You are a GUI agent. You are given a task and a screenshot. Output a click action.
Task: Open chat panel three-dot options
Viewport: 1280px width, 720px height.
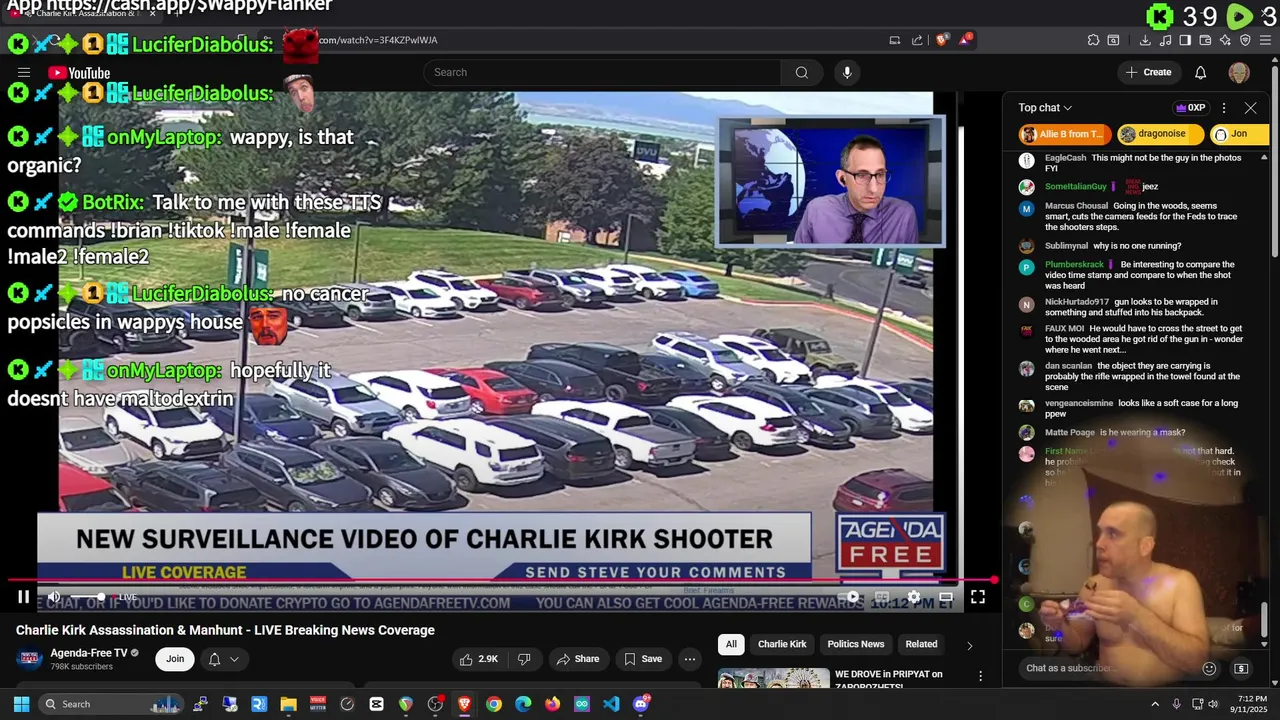[1224, 108]
